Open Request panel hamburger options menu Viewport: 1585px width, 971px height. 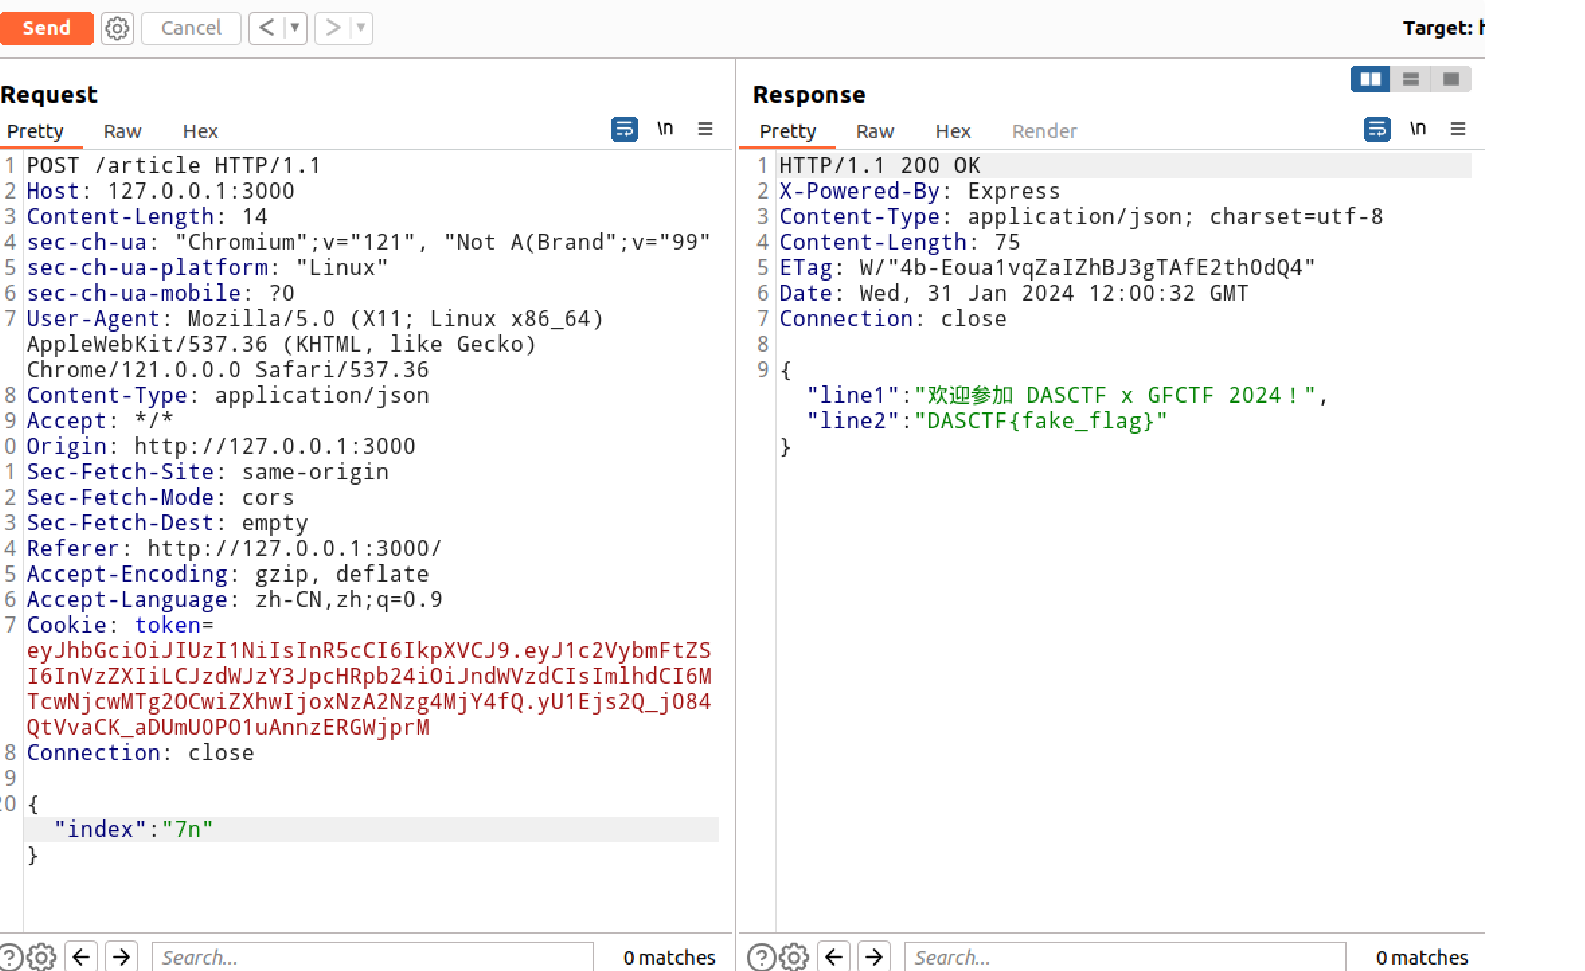tap(705, 129)
